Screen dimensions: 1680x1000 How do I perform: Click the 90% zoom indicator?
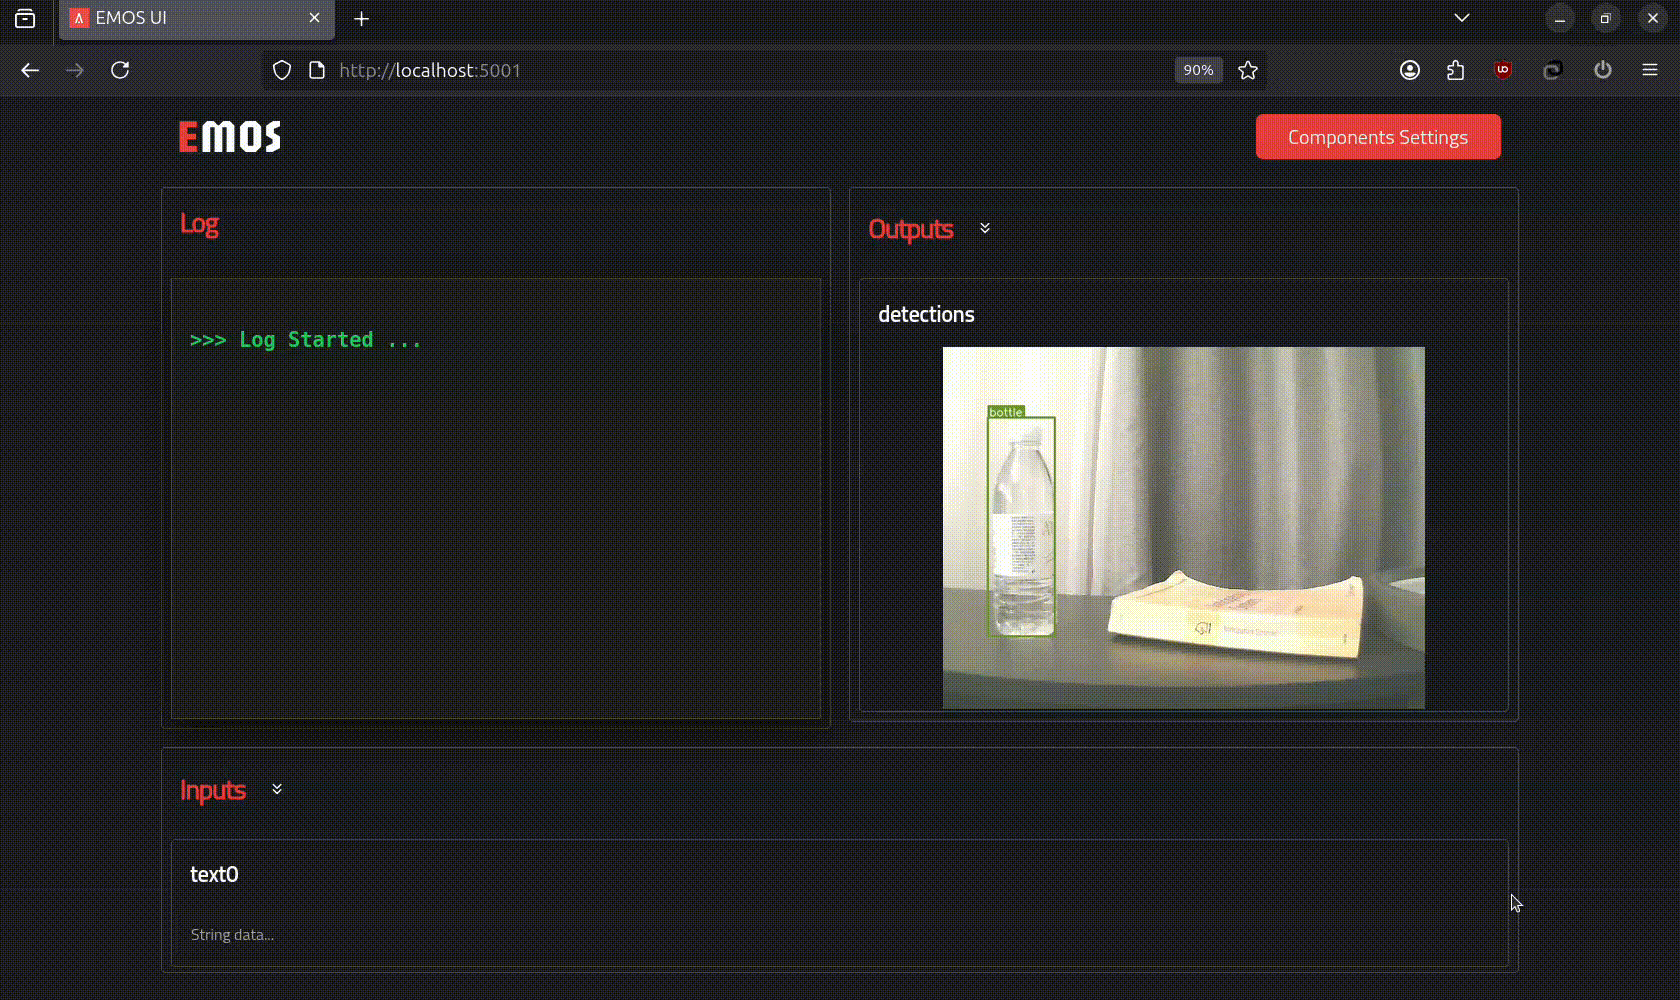tap(1198, 70)
